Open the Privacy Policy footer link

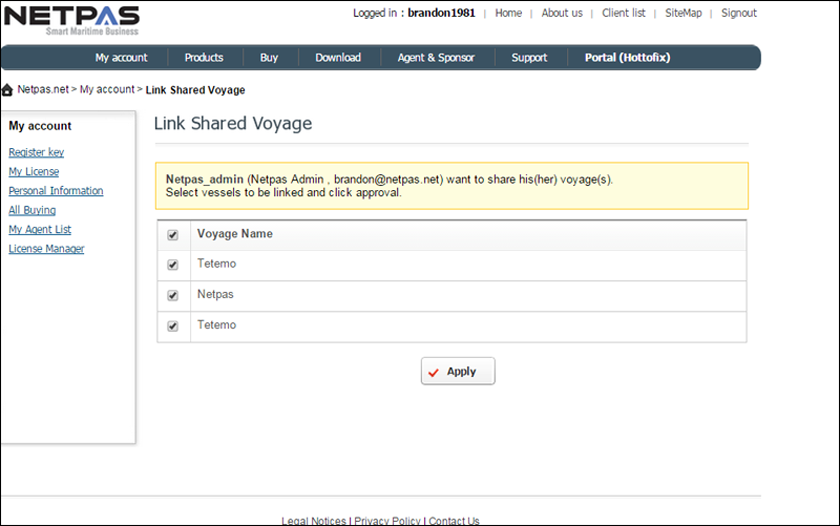click(x=387, y=521)
